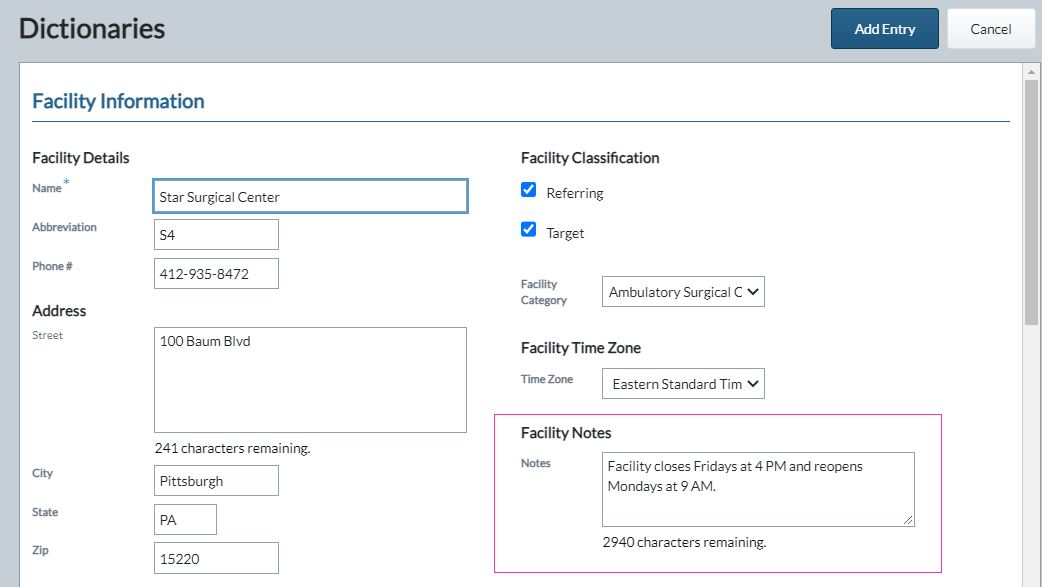
Task: Uncheck the Referring classification checkbox
Action: coord(528,190)
